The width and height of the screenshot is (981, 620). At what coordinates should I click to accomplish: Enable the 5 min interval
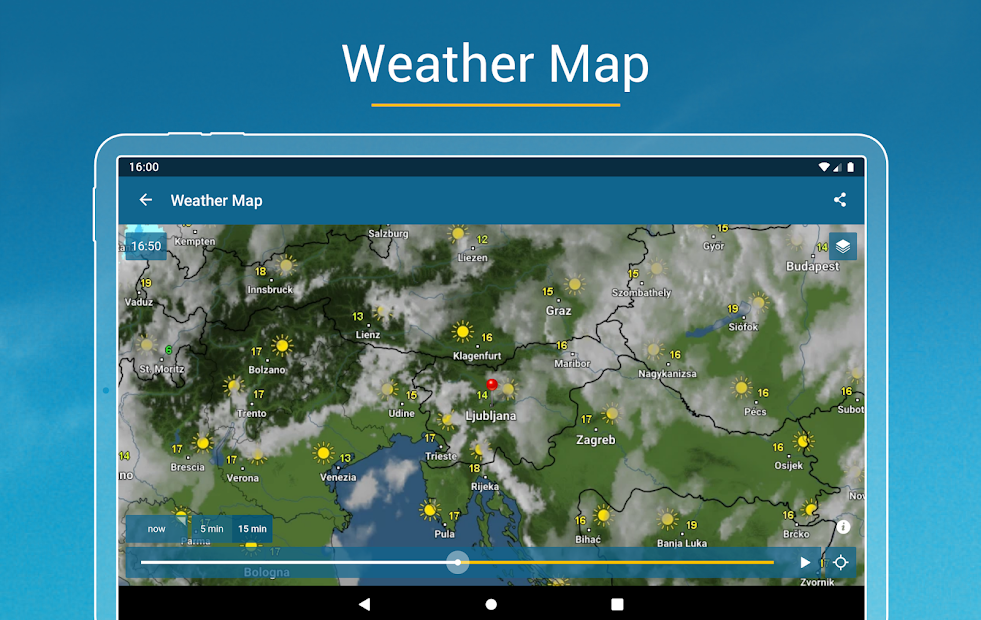click(211, 528)
